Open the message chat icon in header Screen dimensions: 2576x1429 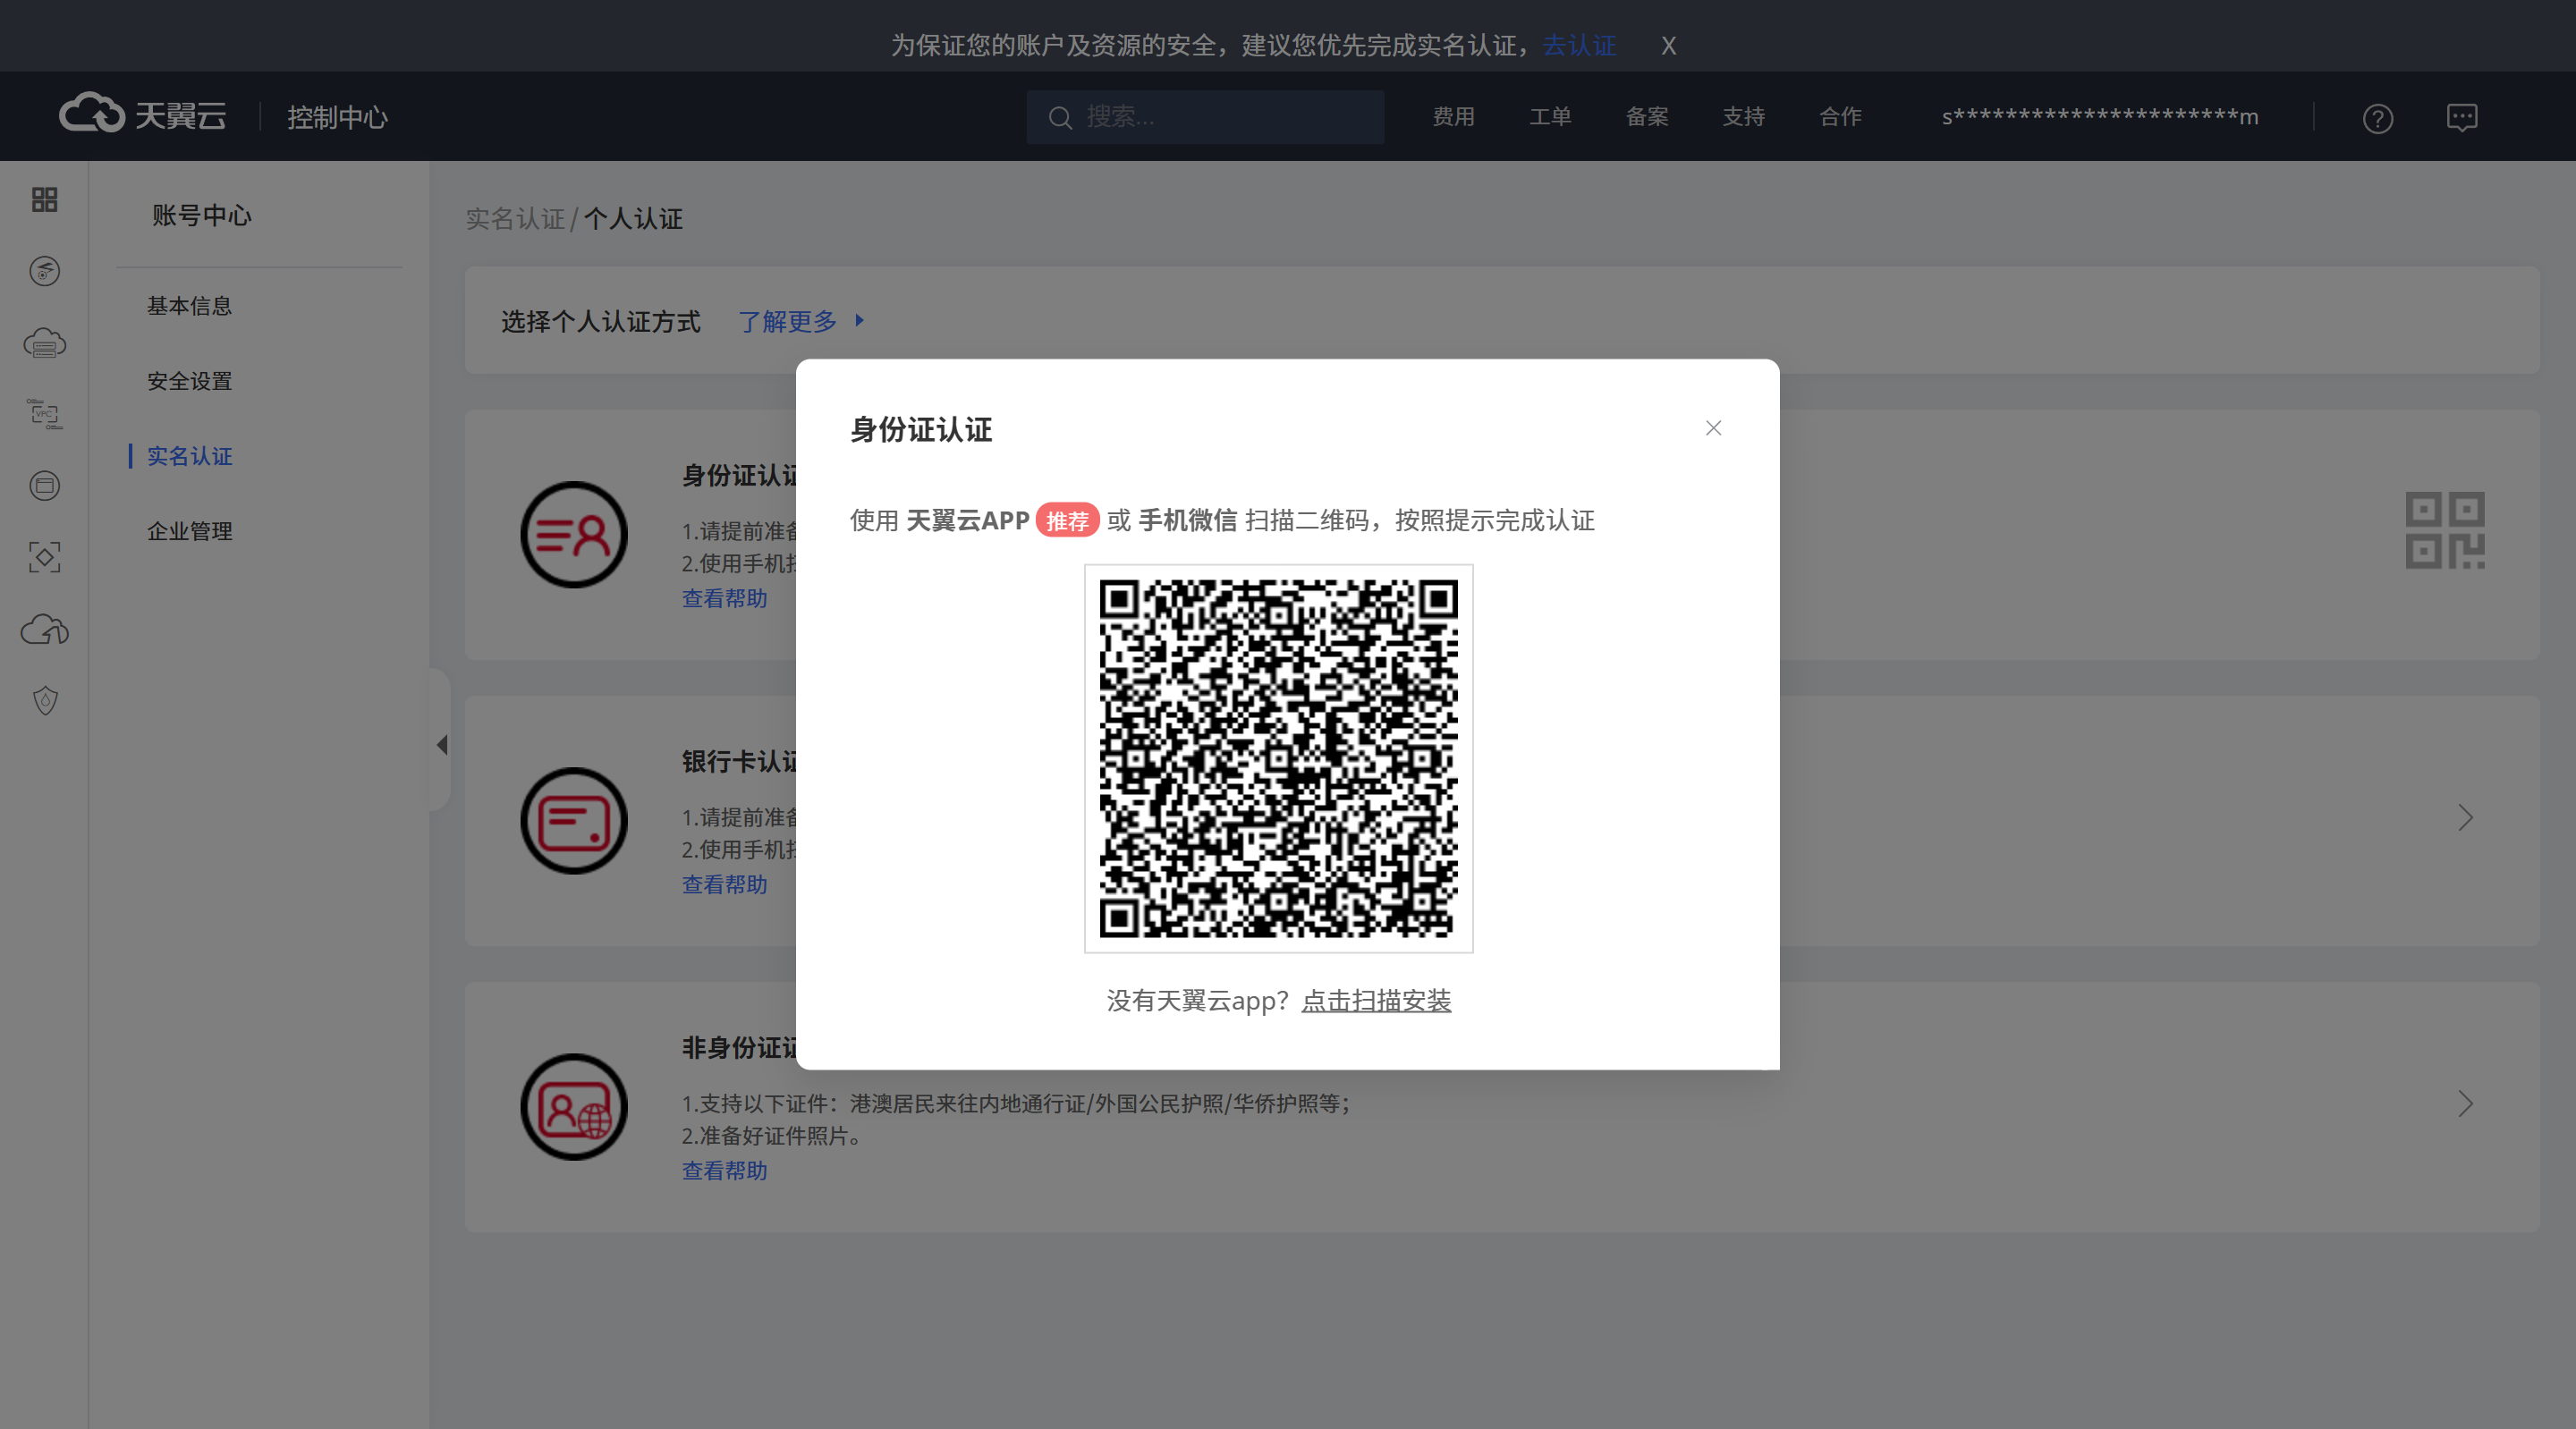coord(2461,118)
